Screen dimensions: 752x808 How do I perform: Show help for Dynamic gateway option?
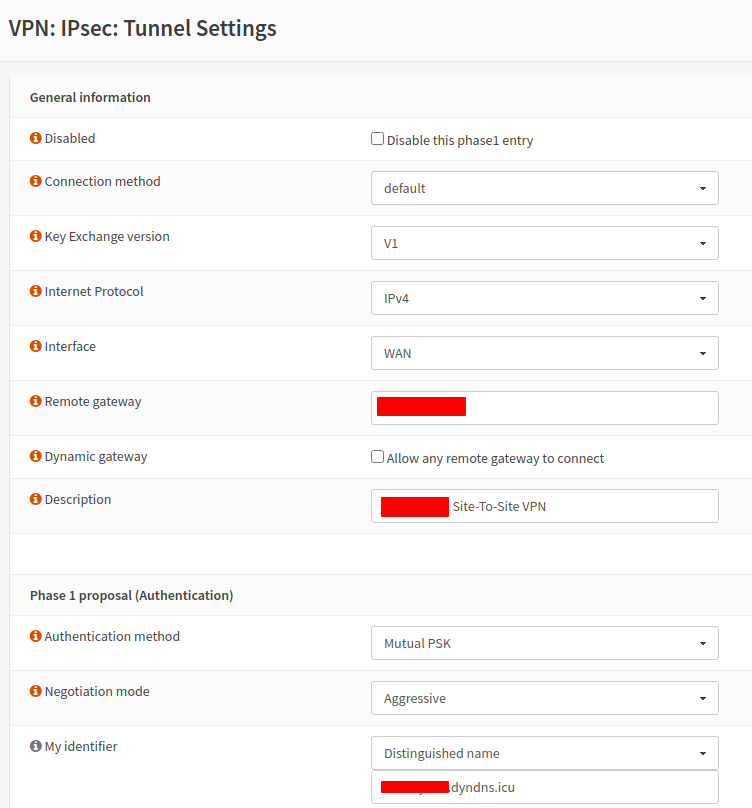pyautogui.click(x=36, y=457)
